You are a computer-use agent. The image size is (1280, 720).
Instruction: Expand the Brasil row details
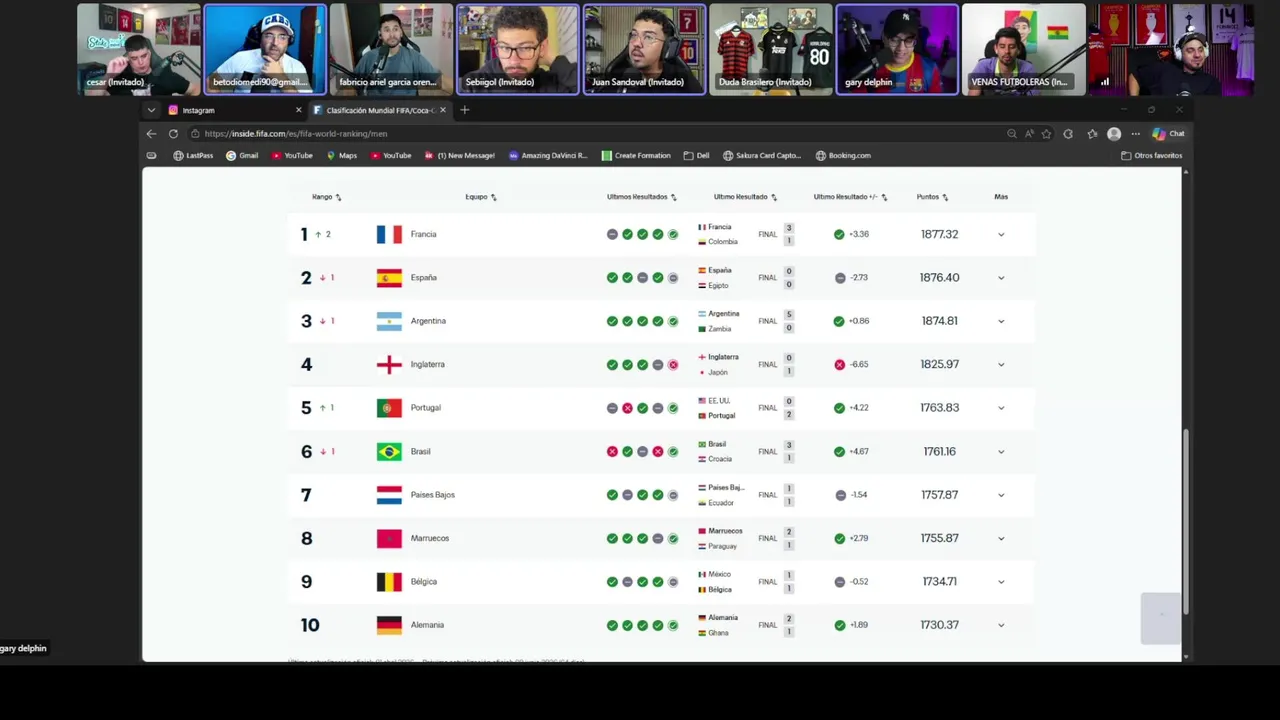point(1001,451)
